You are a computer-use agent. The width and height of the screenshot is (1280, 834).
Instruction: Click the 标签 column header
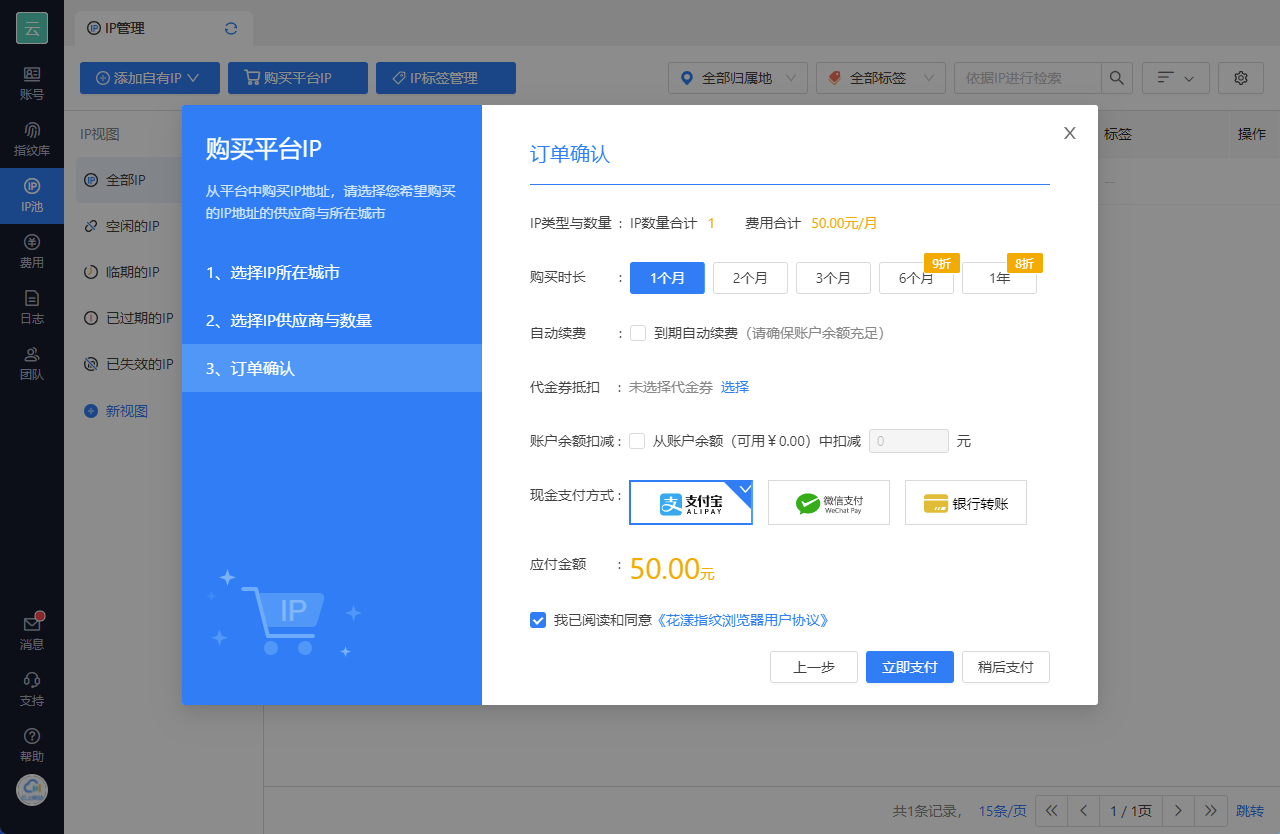pyautogui.click(x=1118, y=134)
